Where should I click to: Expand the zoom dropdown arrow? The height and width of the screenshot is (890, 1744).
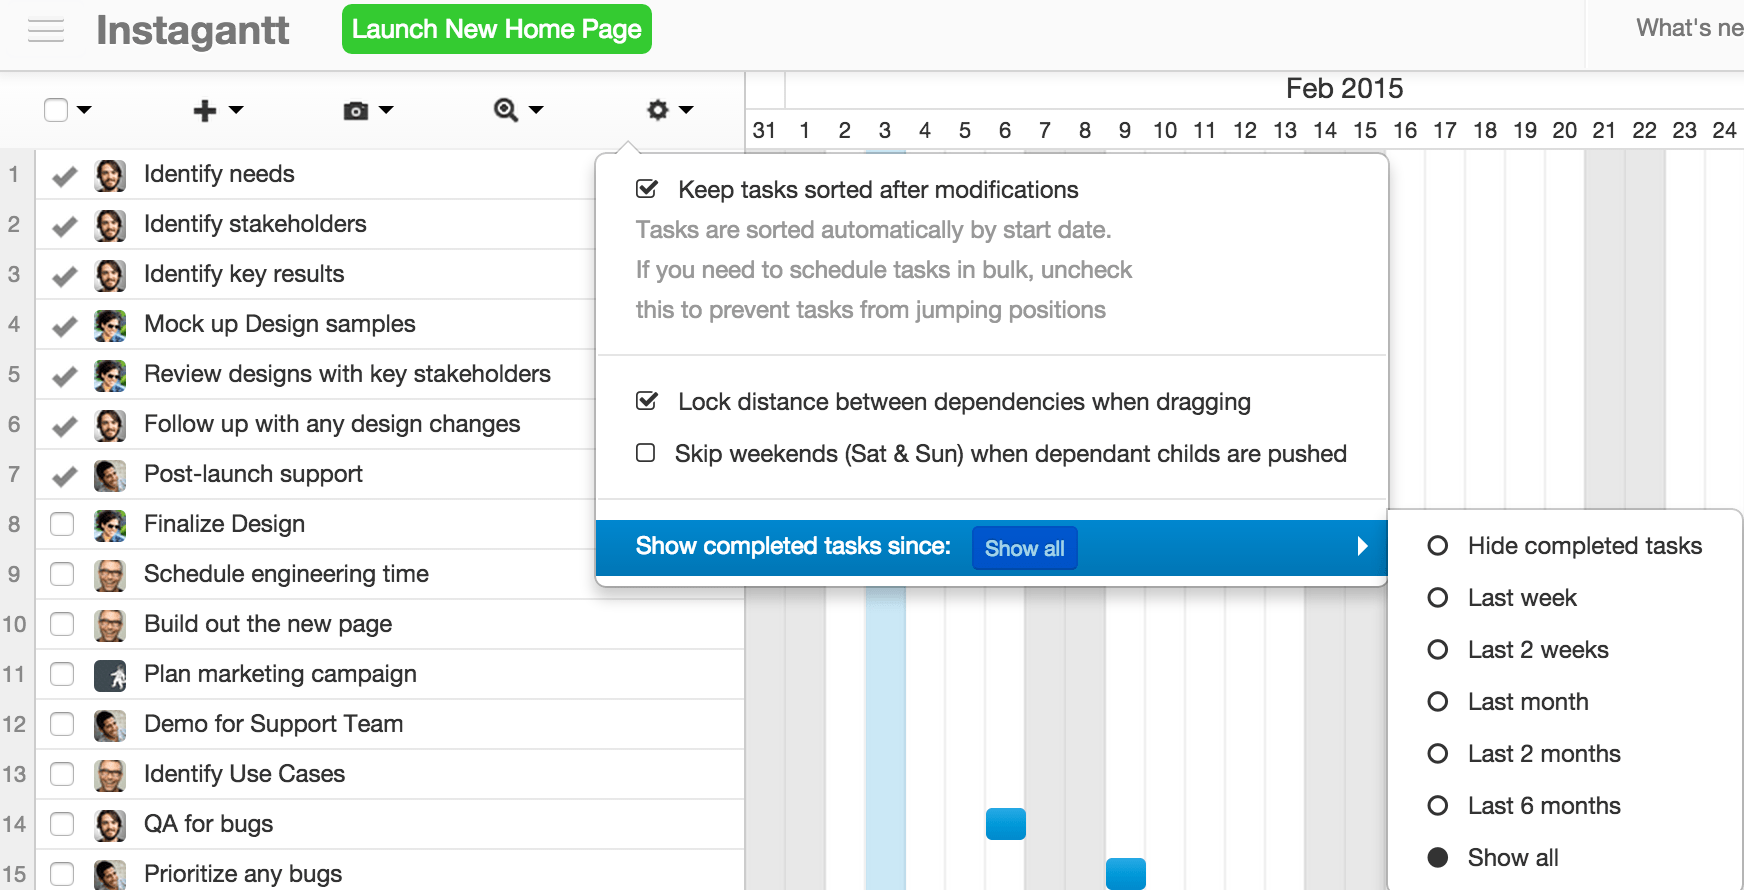pyautogui.click(x=536, y=110)
